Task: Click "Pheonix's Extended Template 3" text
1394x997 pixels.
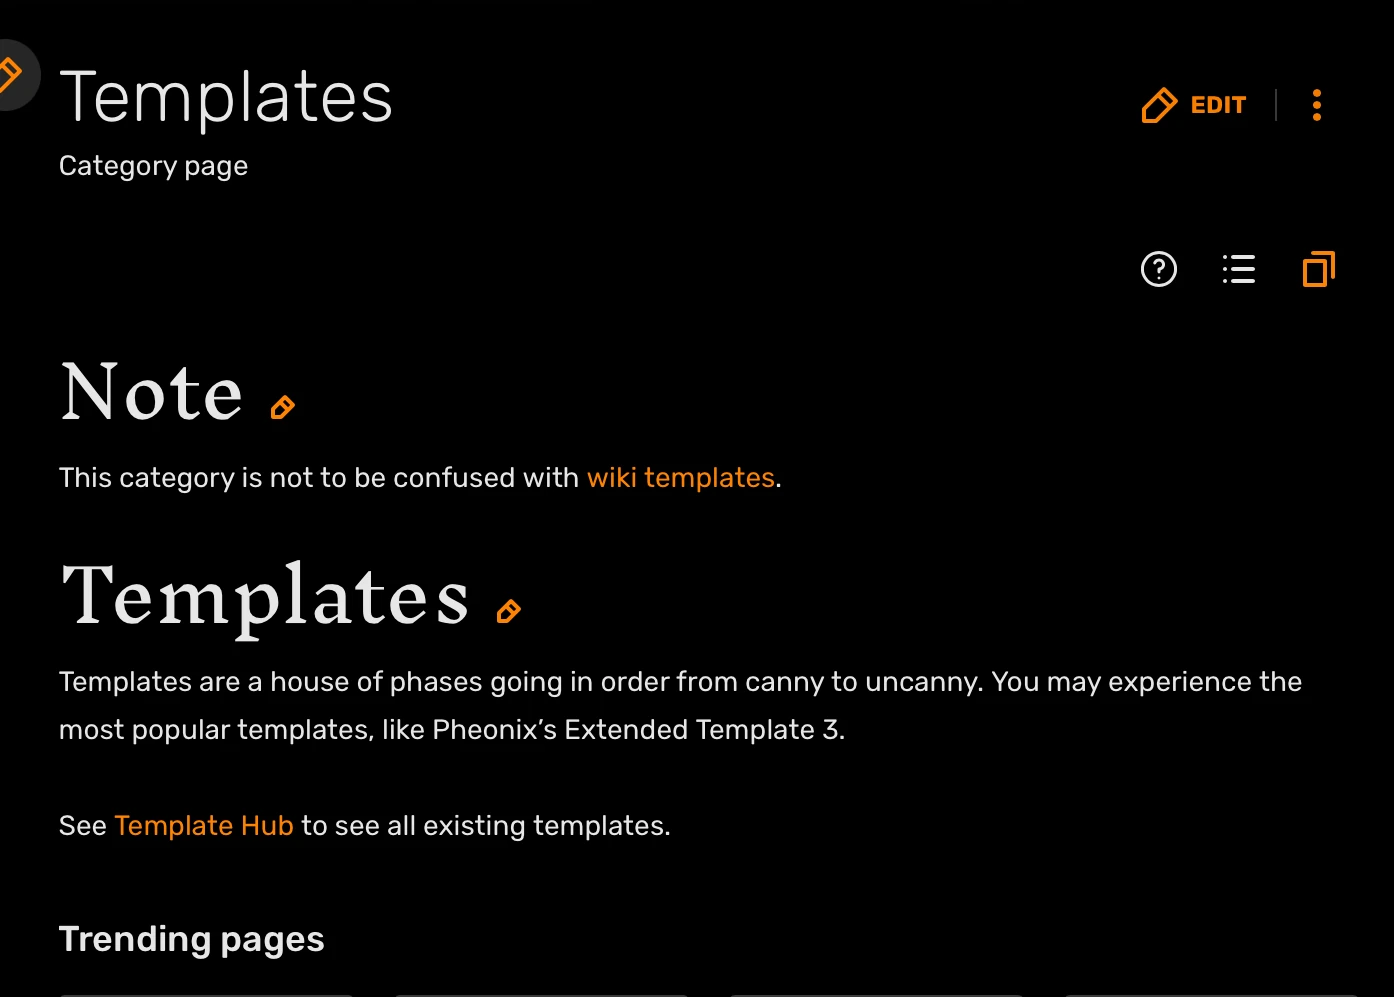Action: click(x=637, y=730)
